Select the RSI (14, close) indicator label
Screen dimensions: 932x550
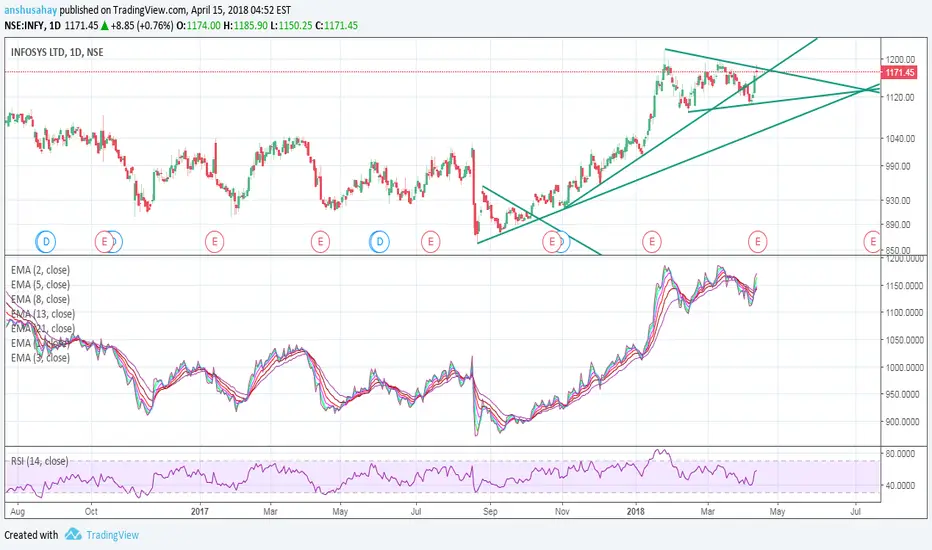39,461
